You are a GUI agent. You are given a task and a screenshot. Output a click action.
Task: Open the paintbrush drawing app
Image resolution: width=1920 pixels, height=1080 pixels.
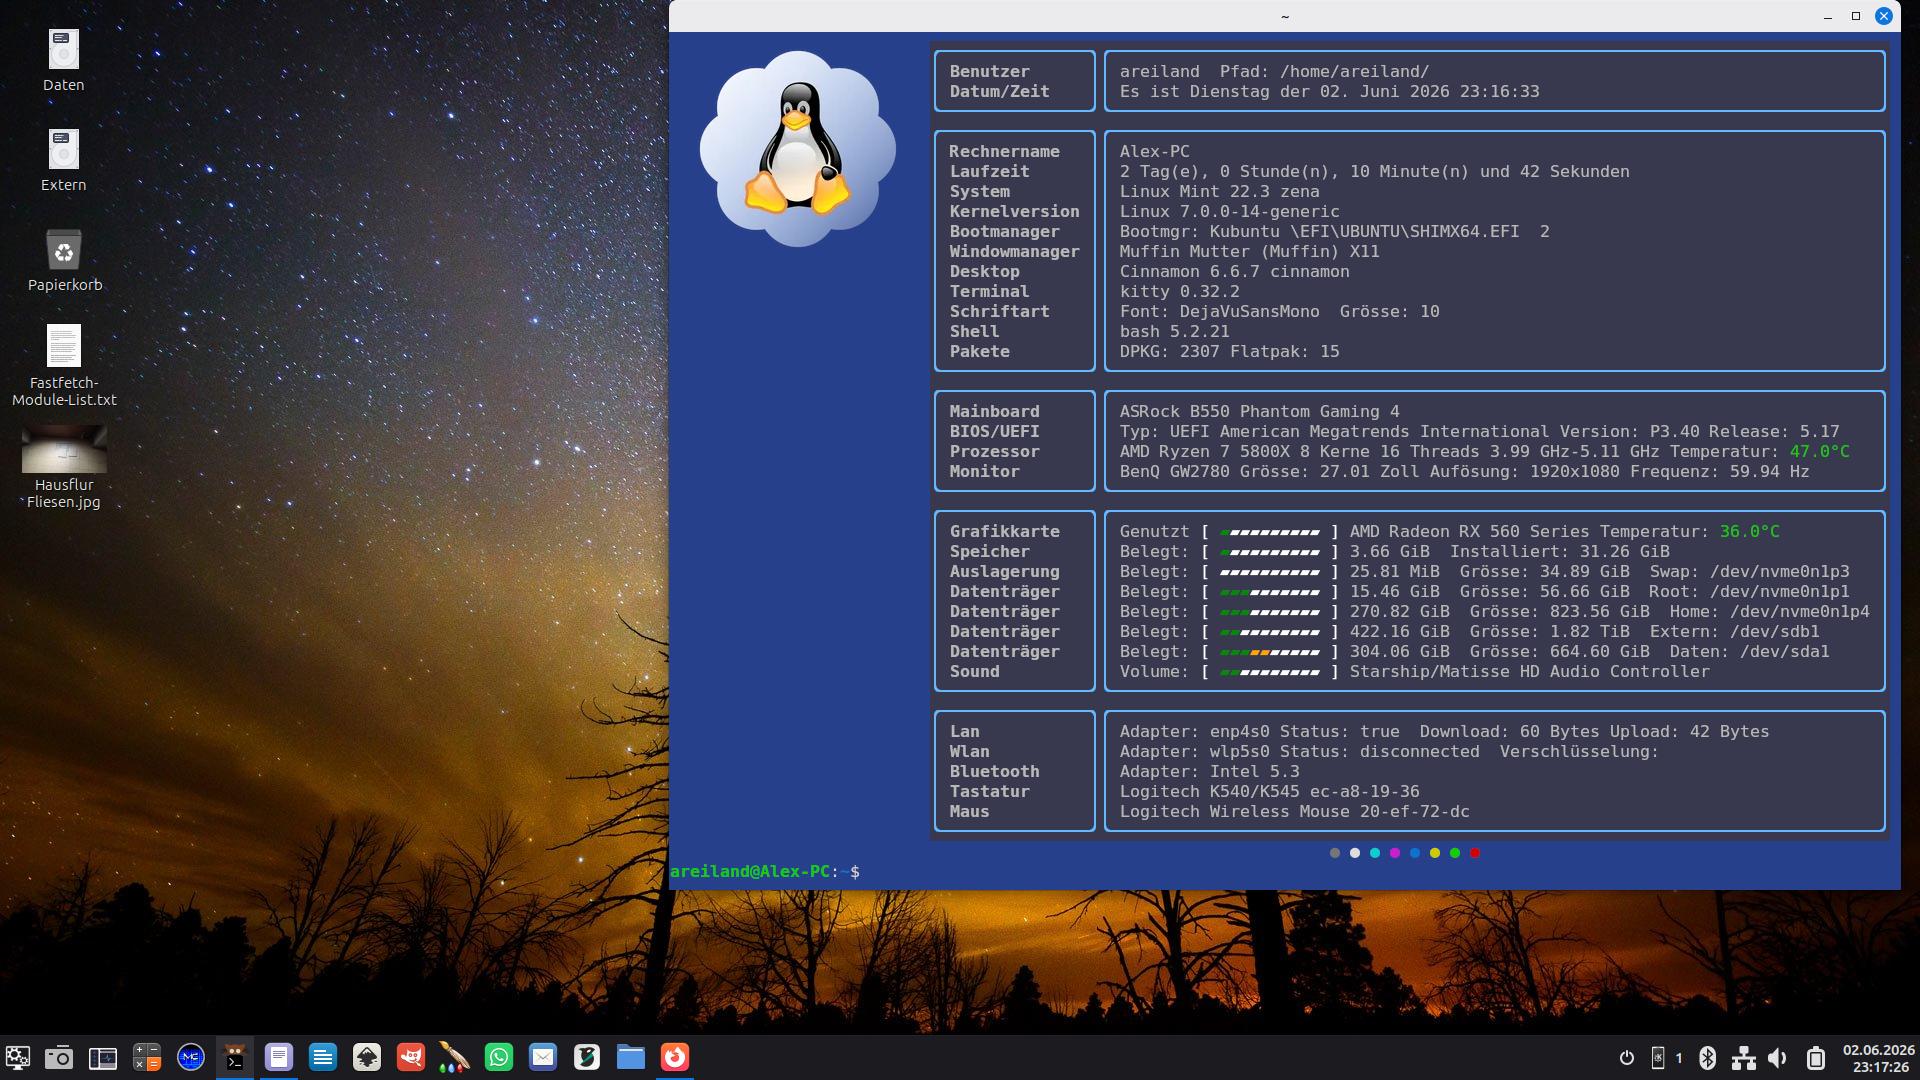[455, 1057]
